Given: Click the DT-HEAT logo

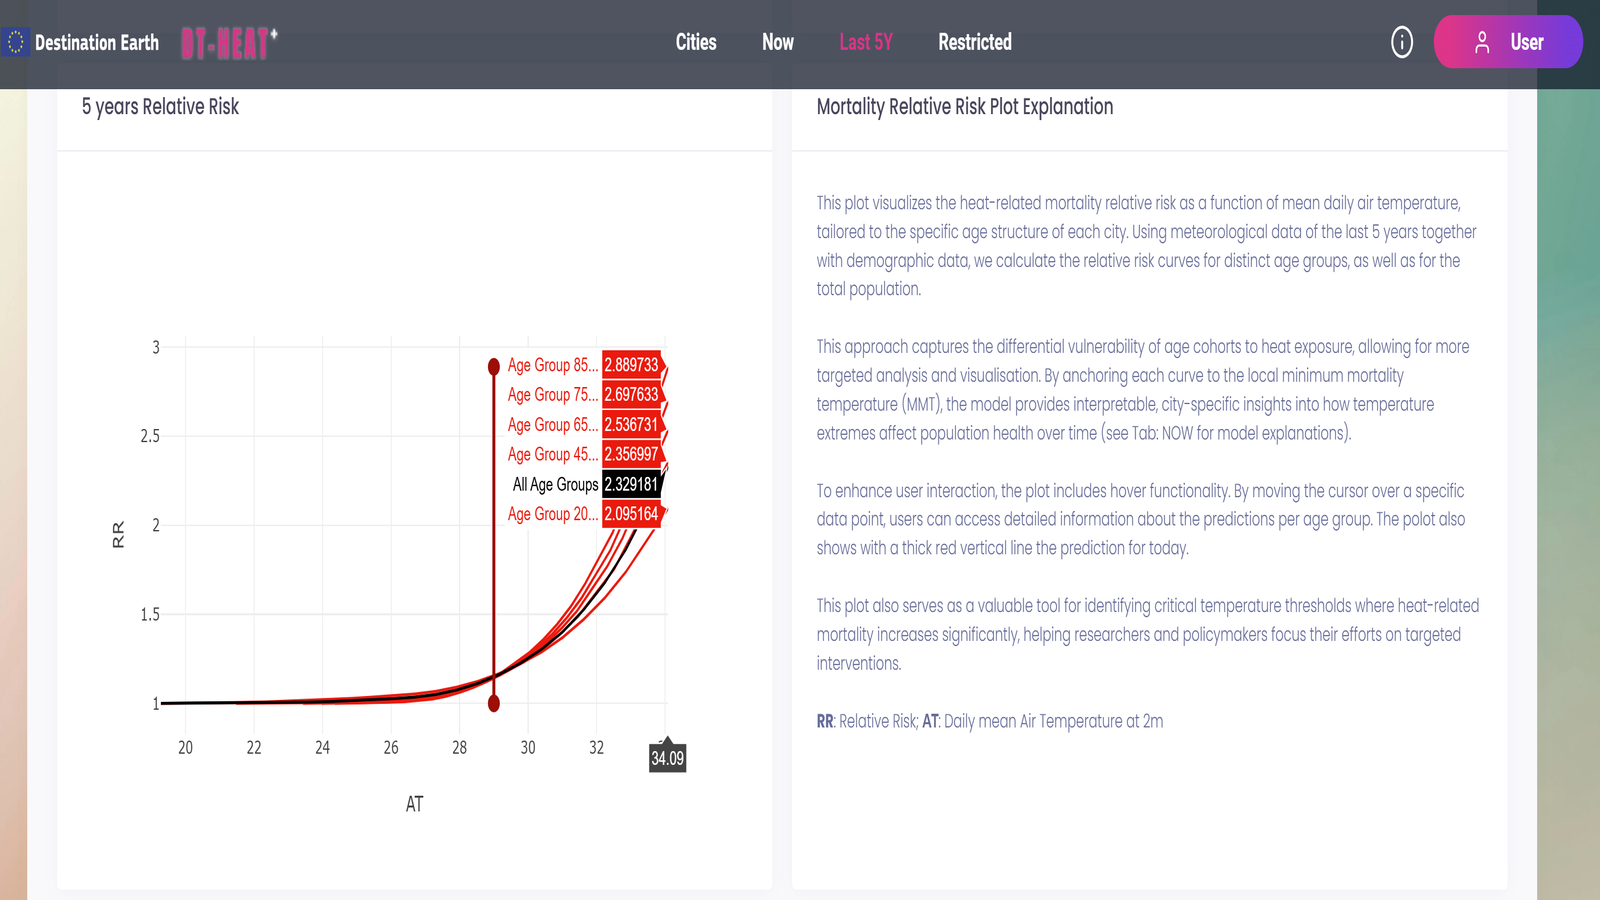Looking at the screenshot, I should click(229, 43).
